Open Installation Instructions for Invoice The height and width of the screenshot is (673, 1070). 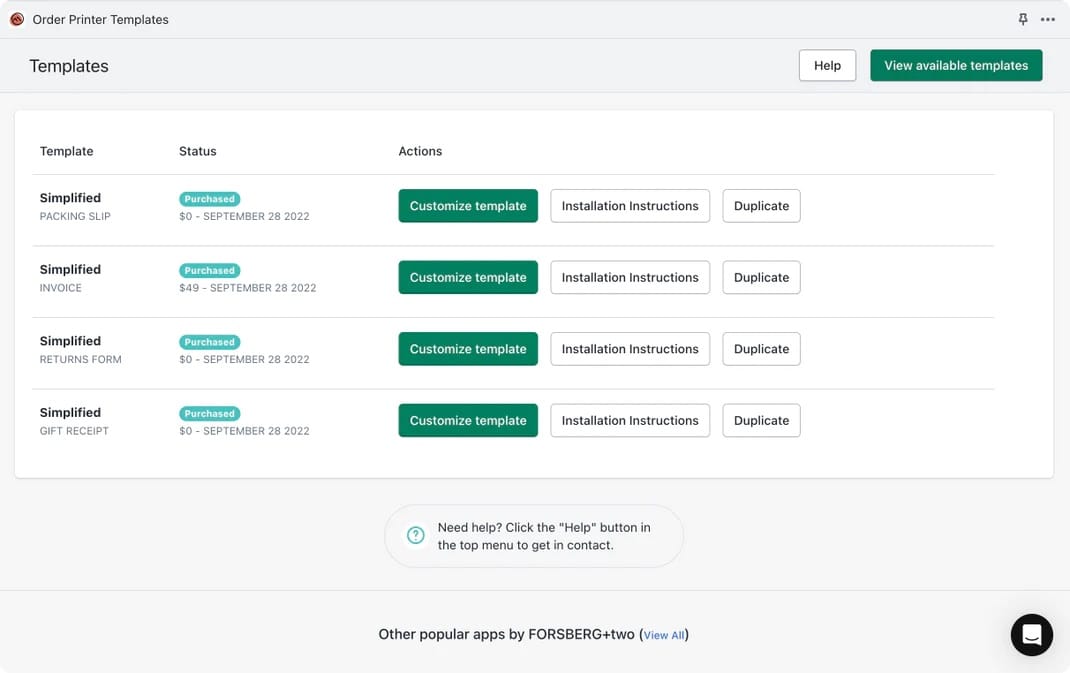coord(630,277)
